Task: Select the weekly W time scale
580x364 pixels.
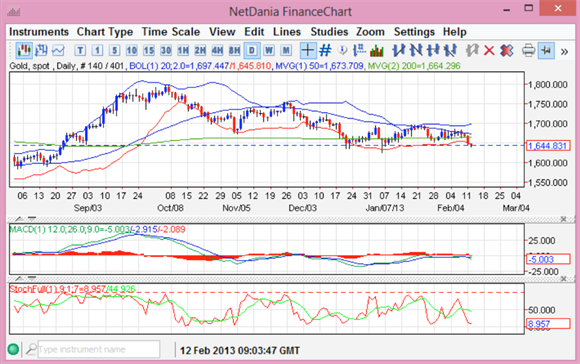Action: pyautogui.click(x=269, y=50)
